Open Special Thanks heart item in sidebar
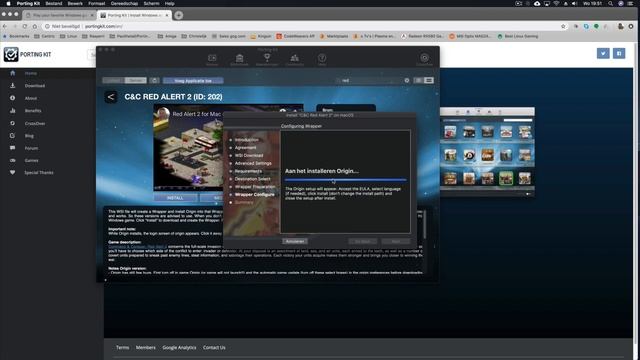This screenshot has height=360, width=640. 38,173
